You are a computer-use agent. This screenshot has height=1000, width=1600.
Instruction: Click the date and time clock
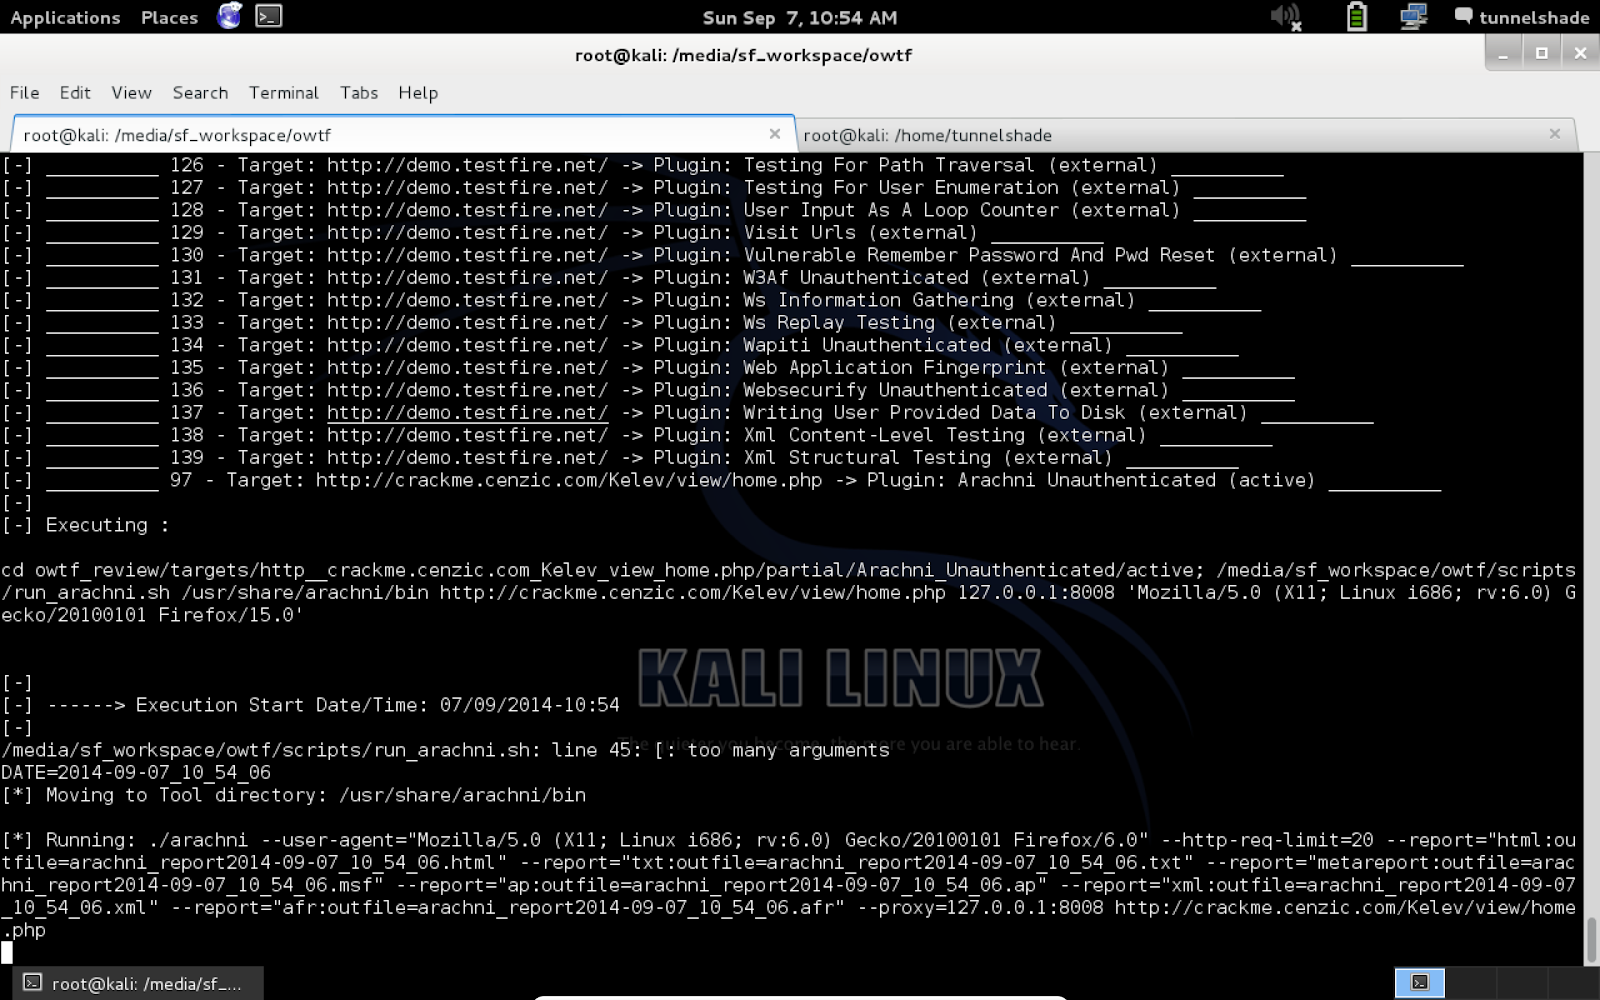pos(800,17)
